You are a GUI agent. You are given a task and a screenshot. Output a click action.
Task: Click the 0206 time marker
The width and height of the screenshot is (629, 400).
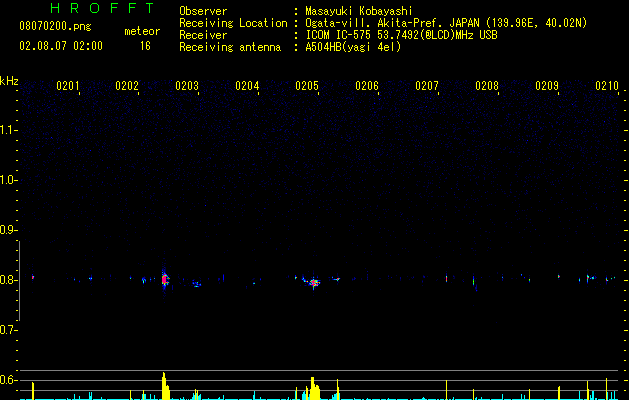(x=367, y=86)
